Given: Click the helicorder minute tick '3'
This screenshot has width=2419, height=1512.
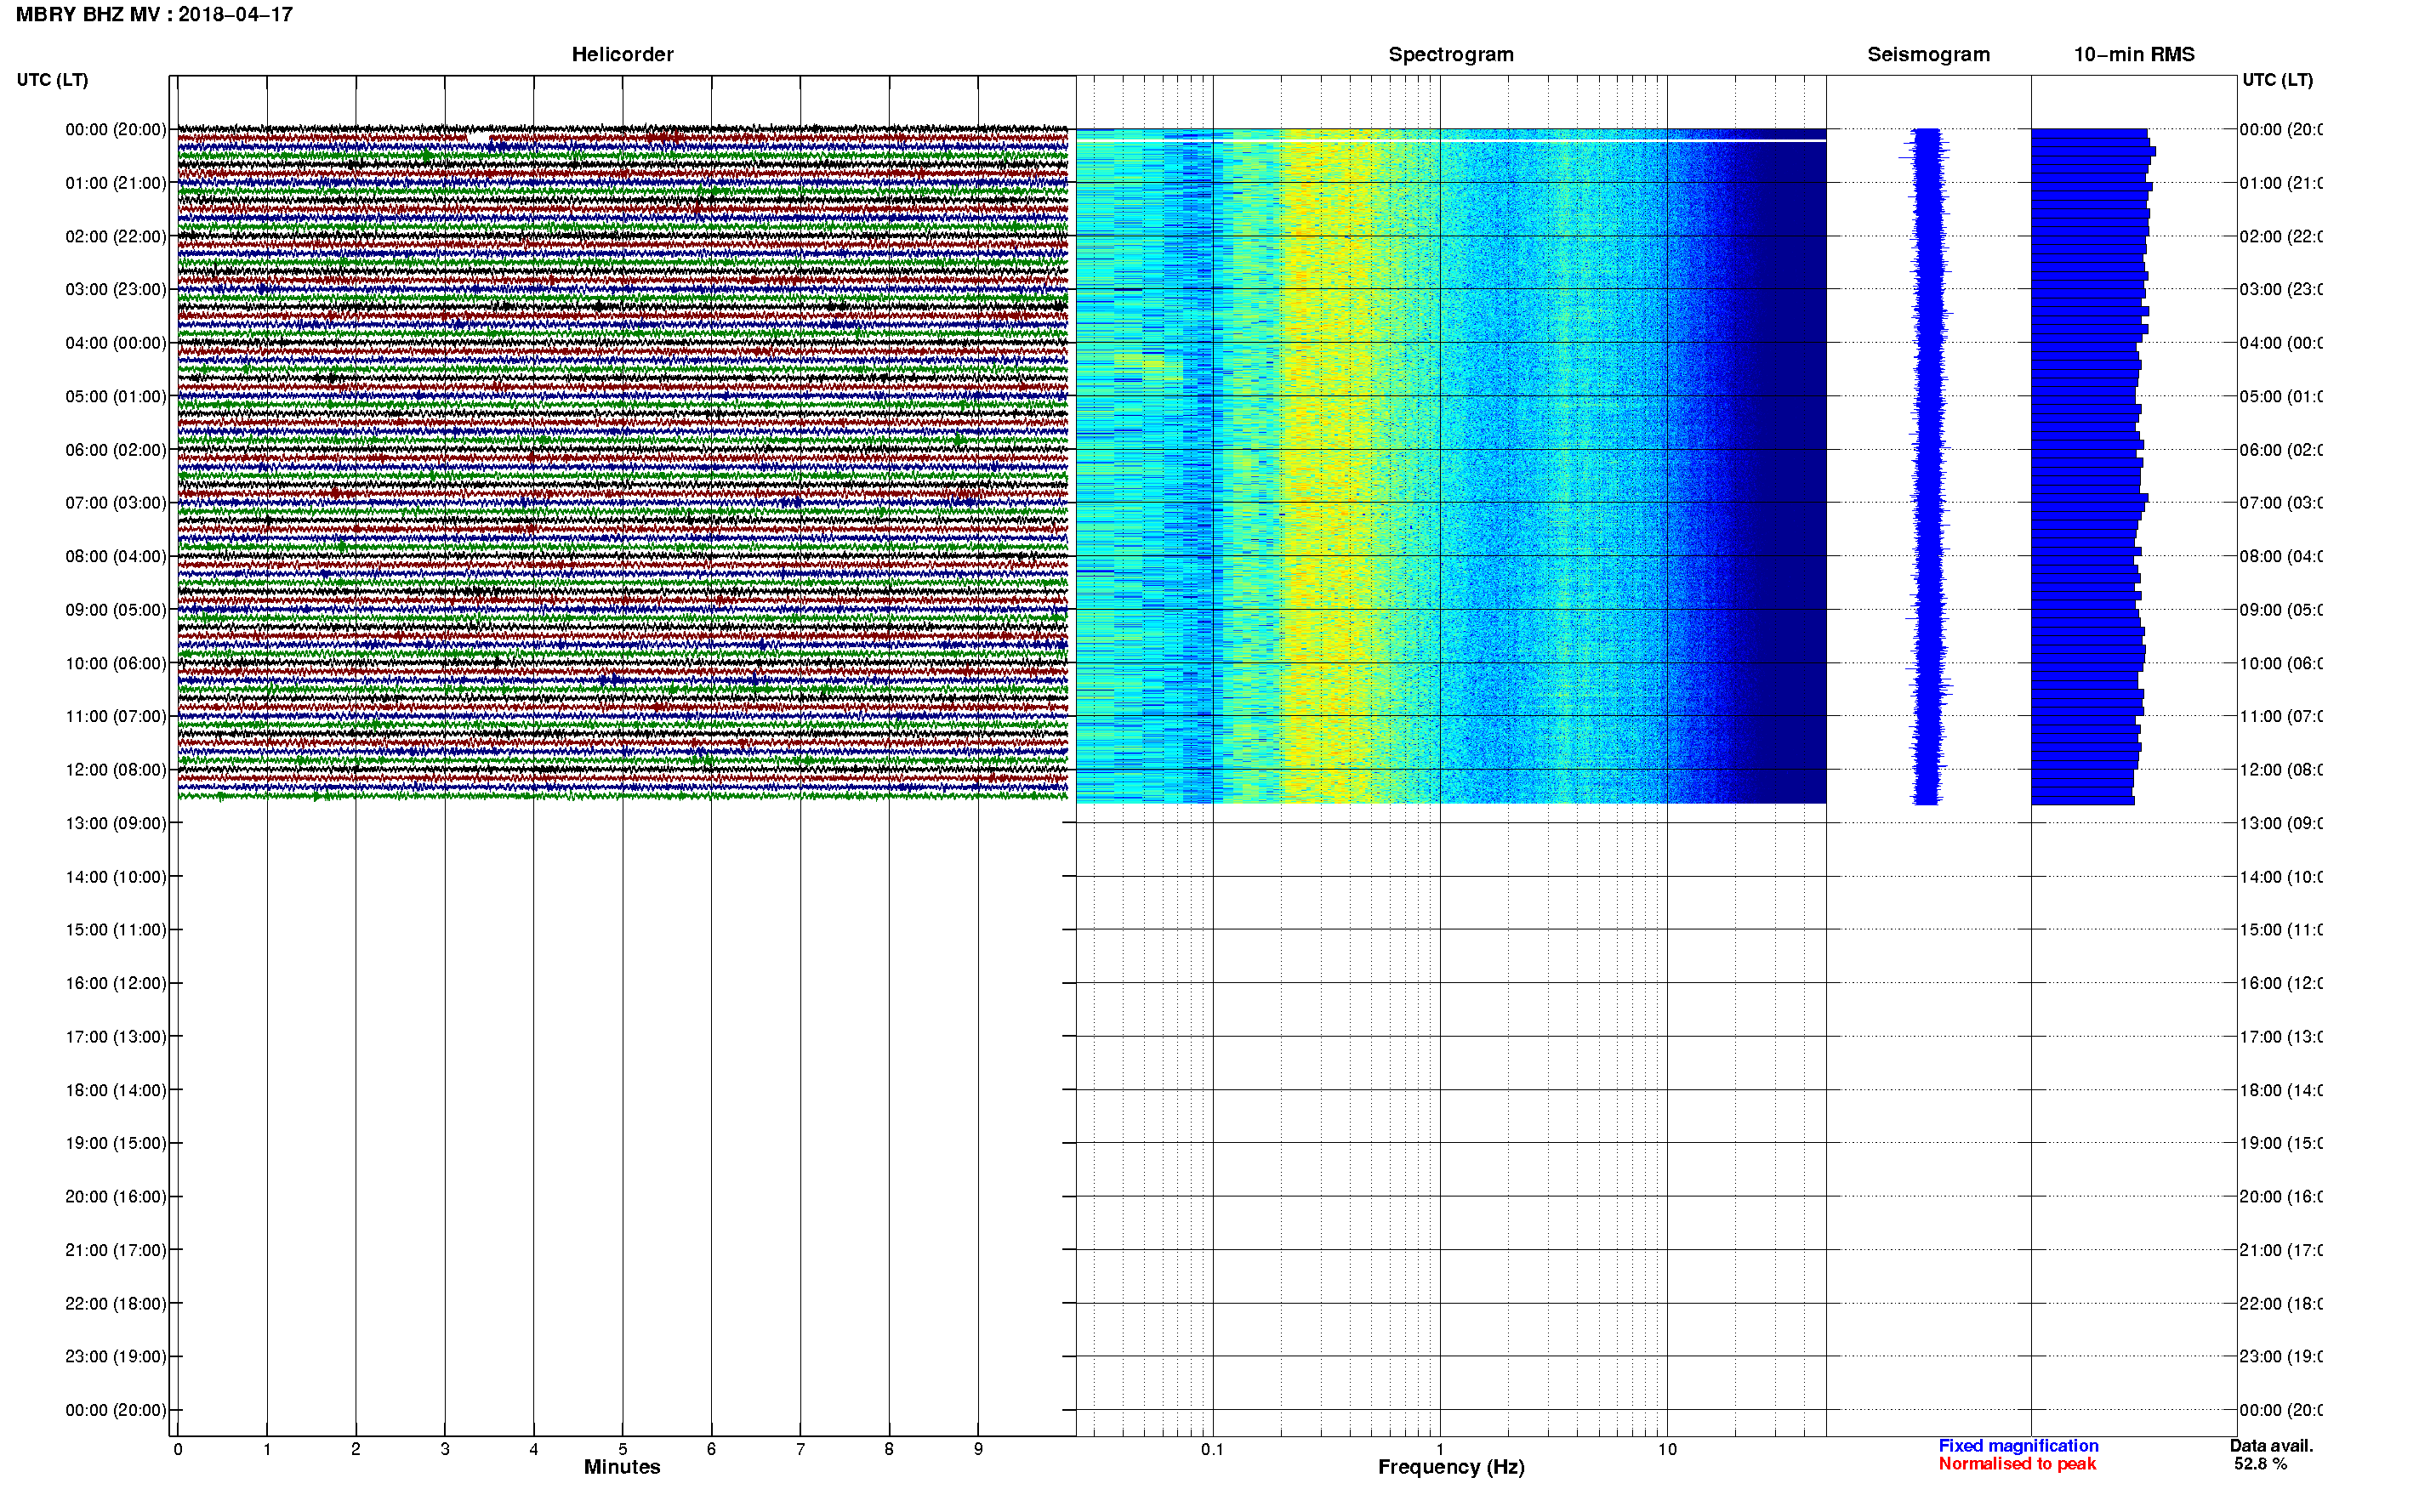Looking at the screenshot, I should pyautogui.click(x=445, y=1450).
